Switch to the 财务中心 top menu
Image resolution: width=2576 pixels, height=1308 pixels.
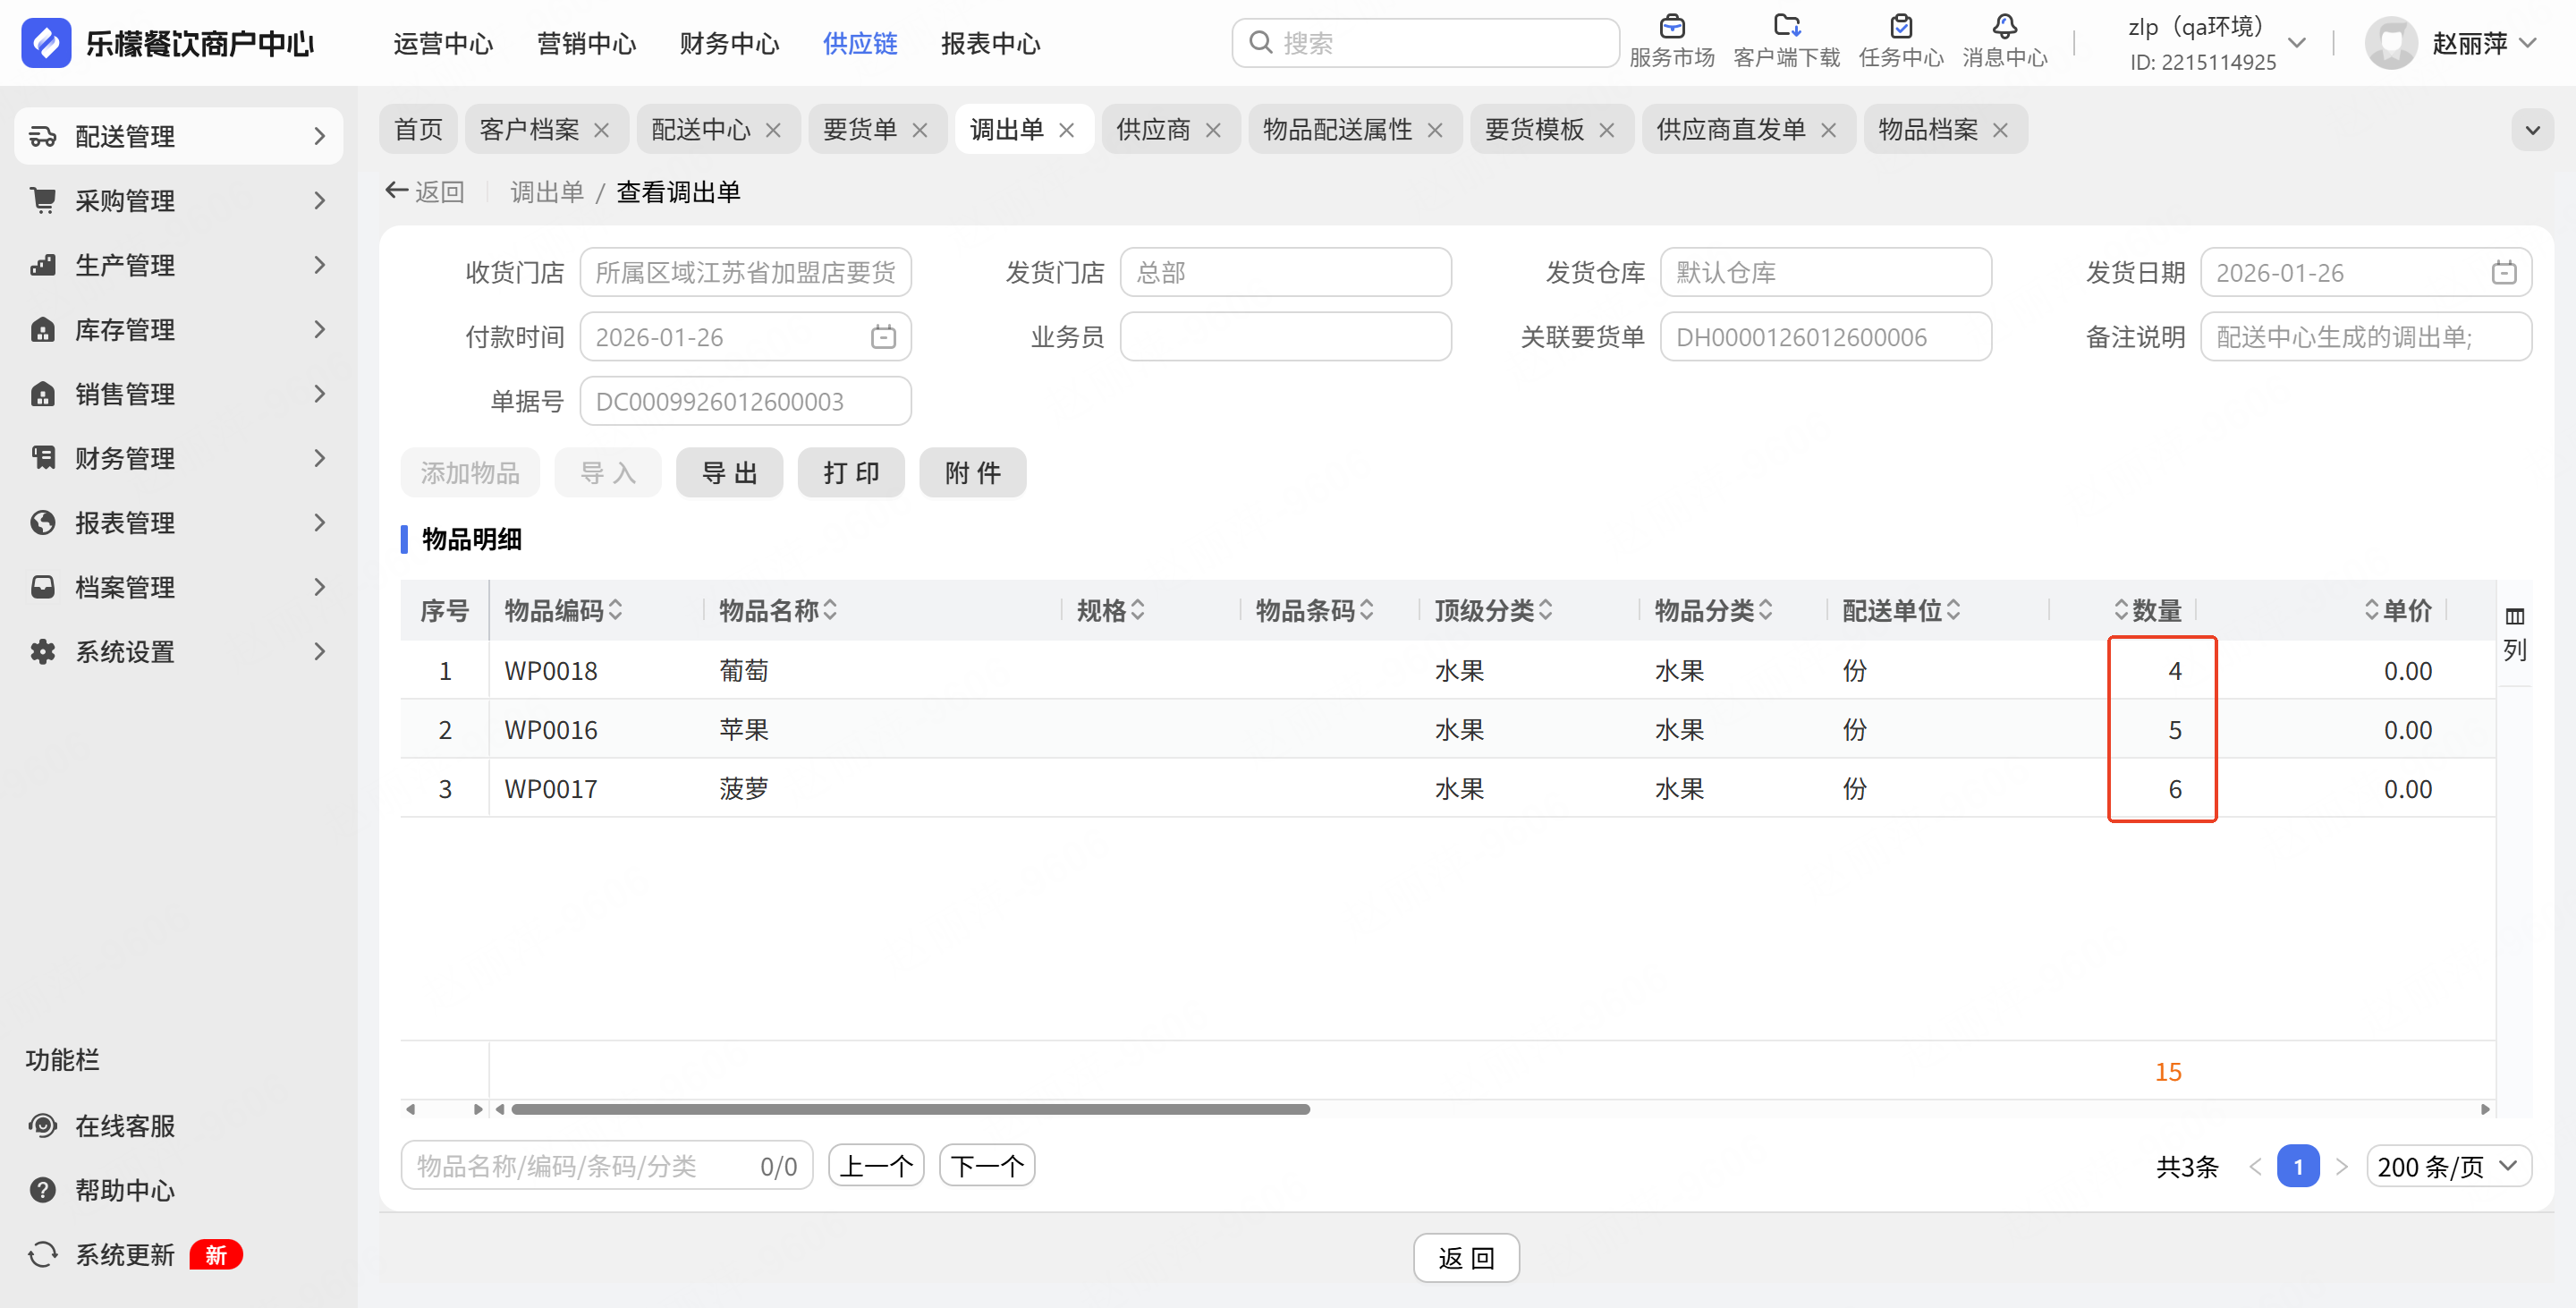tap(729, 43)
